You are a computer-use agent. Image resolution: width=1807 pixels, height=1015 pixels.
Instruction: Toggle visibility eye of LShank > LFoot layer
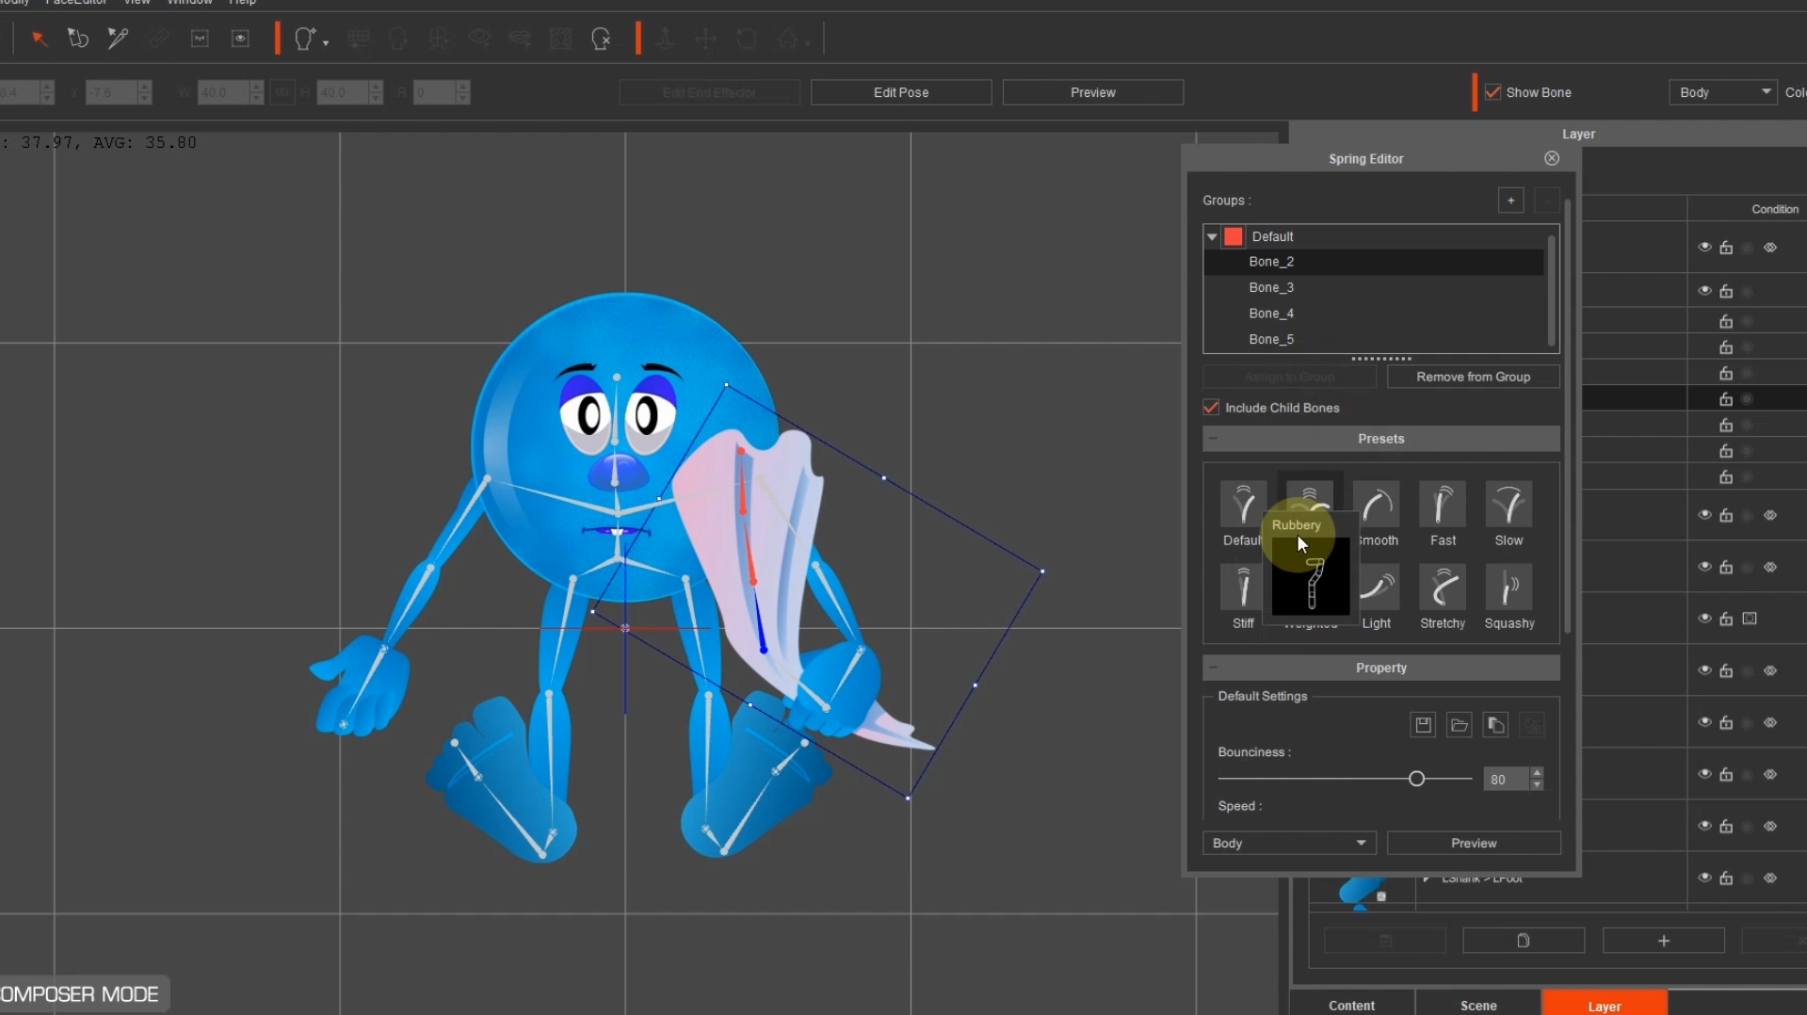tap(1704, 878)
